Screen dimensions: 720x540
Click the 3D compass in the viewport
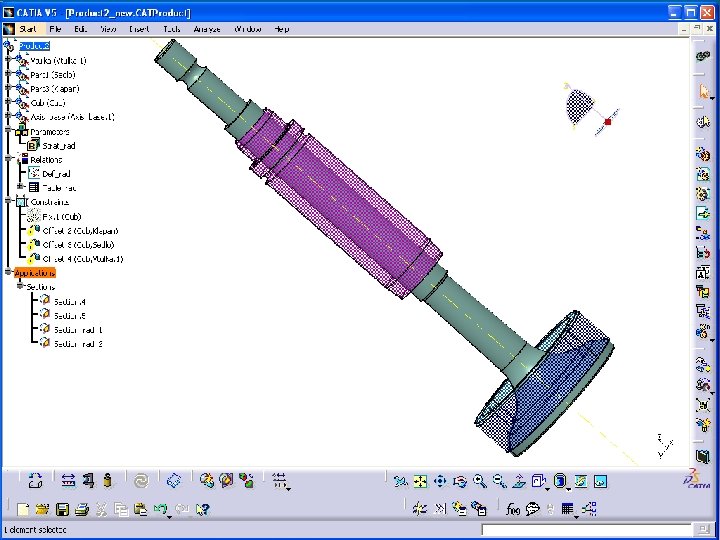point(590,109)
